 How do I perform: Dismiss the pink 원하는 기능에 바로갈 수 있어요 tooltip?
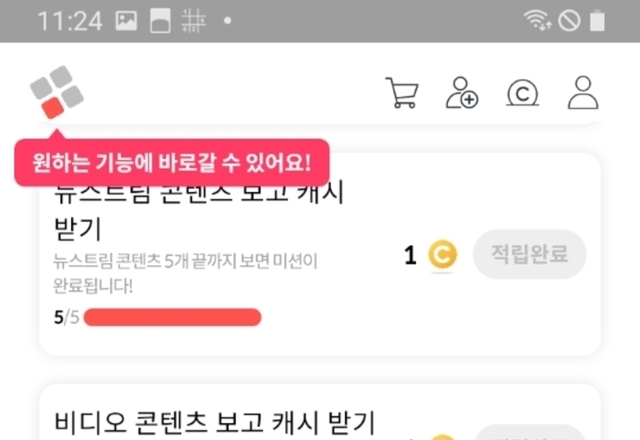(x=171, y=161)
